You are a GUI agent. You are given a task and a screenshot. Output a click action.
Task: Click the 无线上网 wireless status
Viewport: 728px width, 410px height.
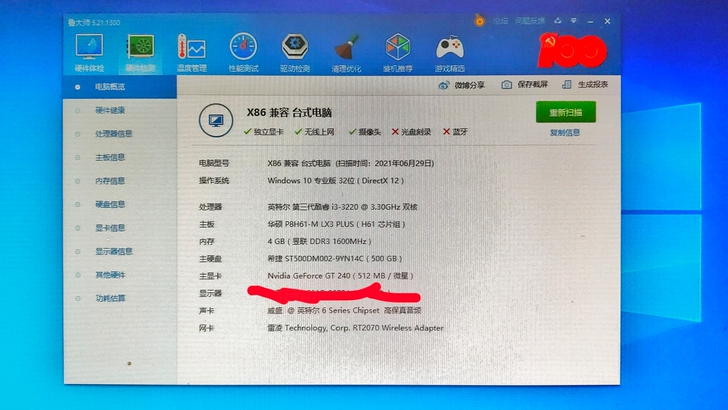(x=315, y=132)
